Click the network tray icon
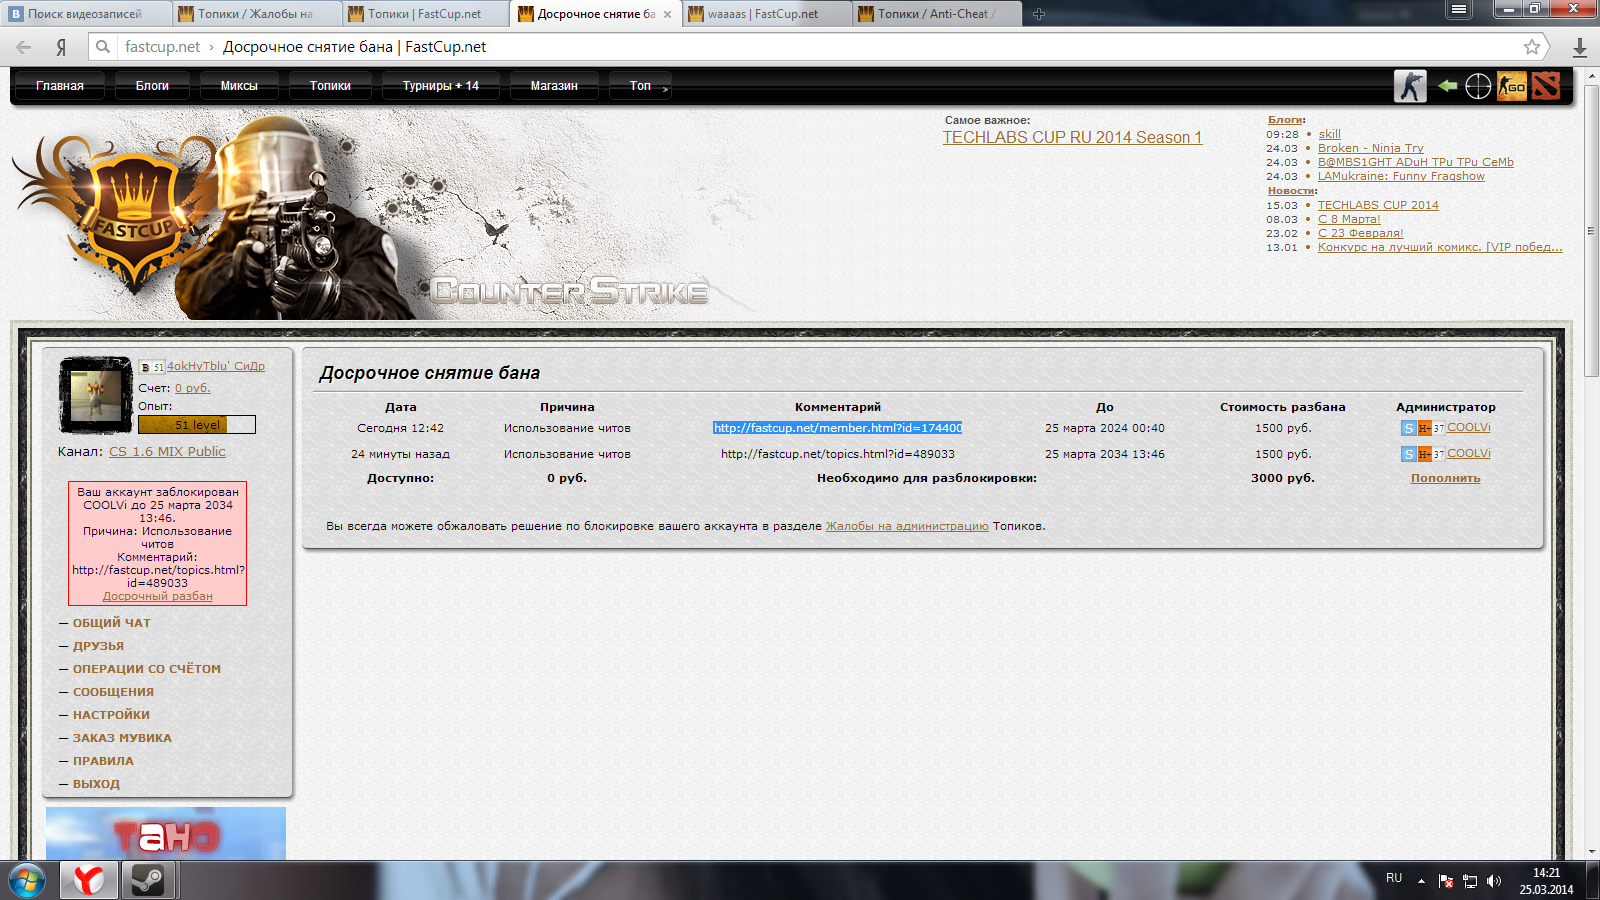Viewport: 1600px width, 900px height. [x=1470, y=881]
